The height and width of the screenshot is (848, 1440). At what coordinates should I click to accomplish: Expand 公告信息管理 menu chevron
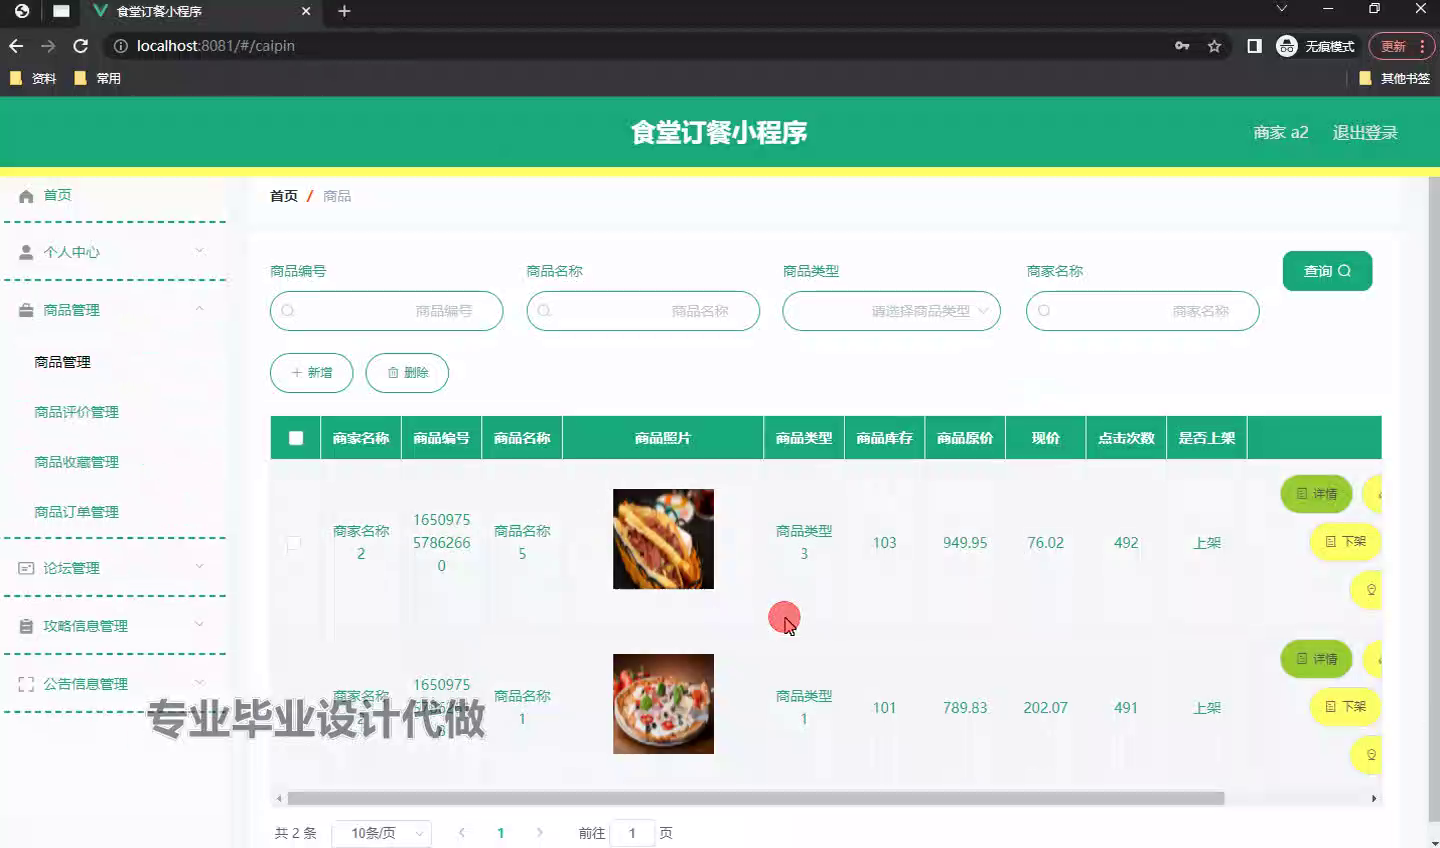point(199,683)
